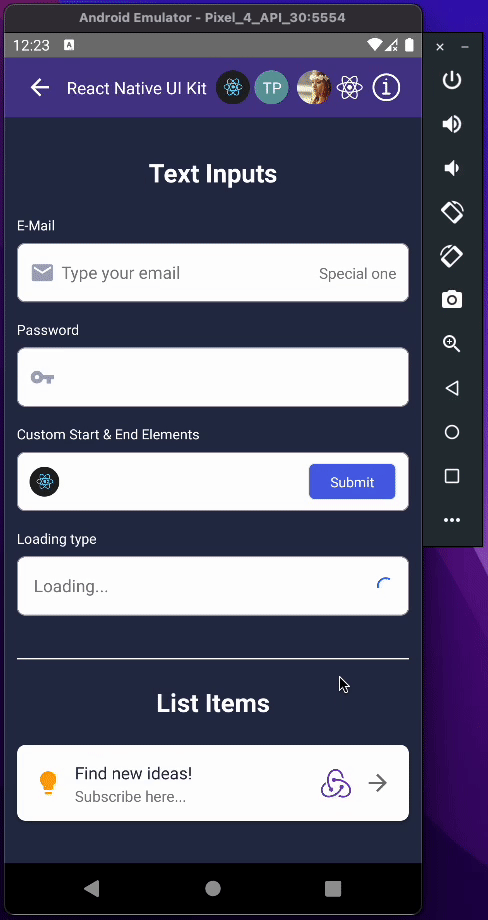Click the emulator power button
The image size is (488, 920).
coord(452,80)
